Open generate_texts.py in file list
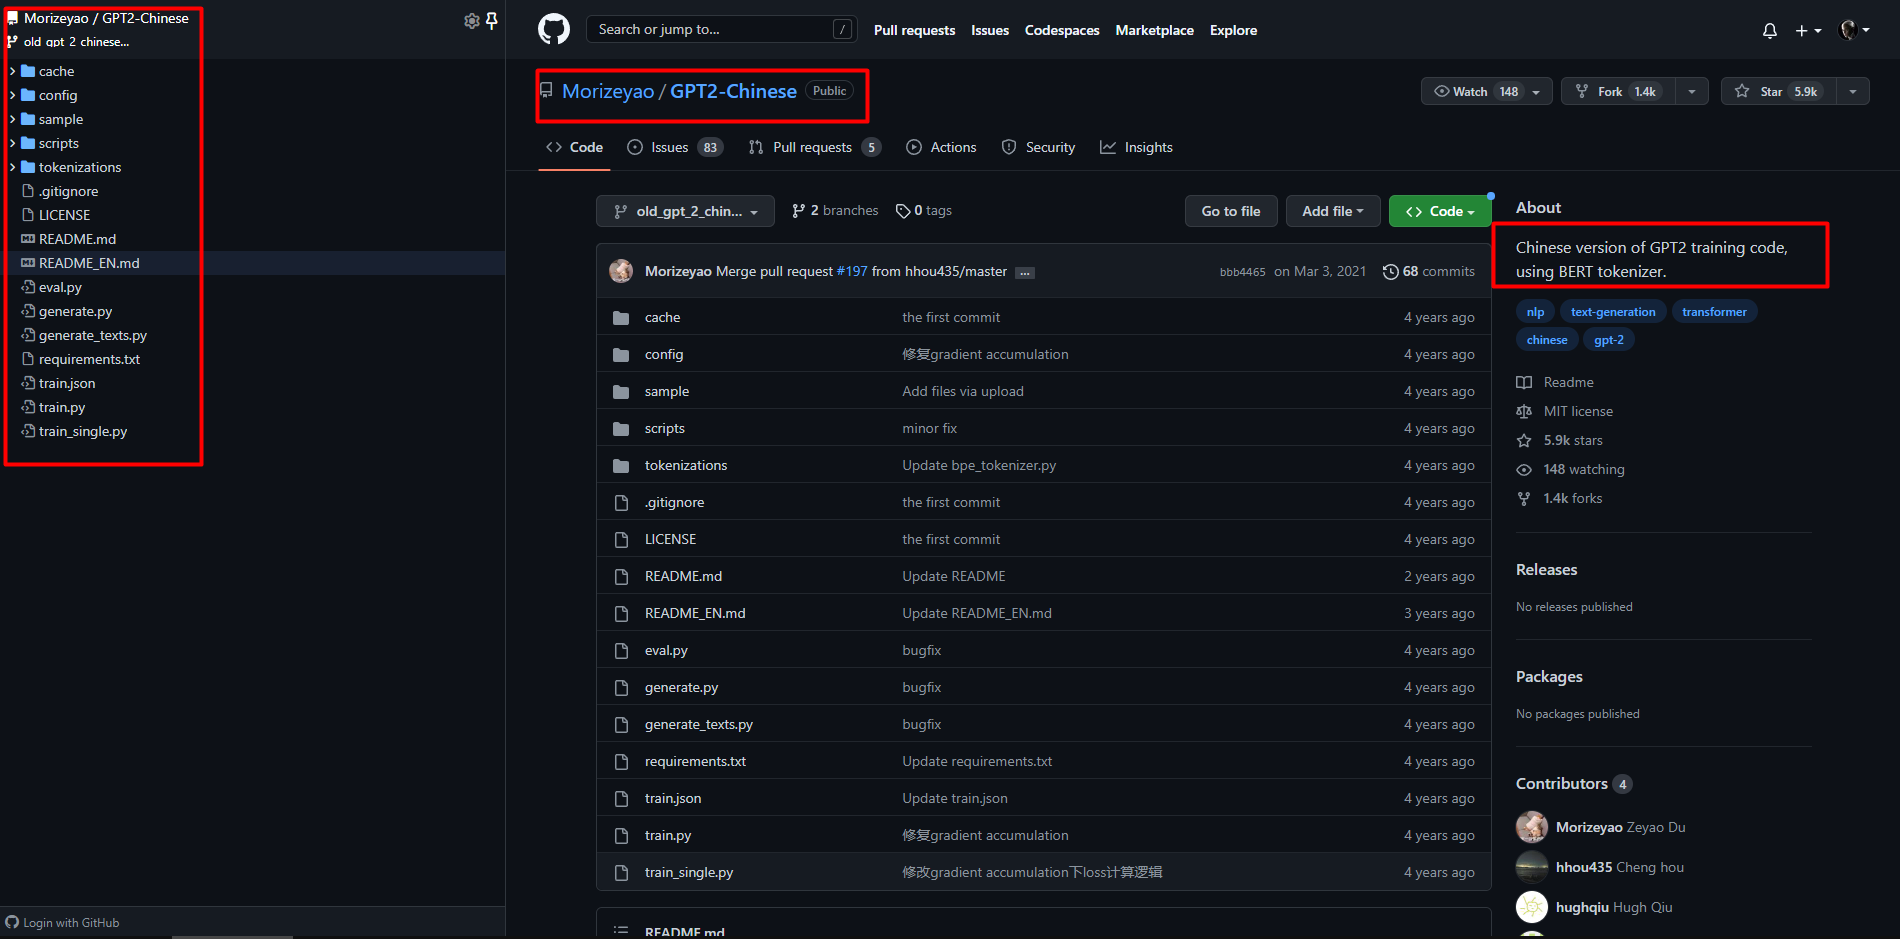The width and height of the screenshot is (1900, 939). tap(698, 724)
